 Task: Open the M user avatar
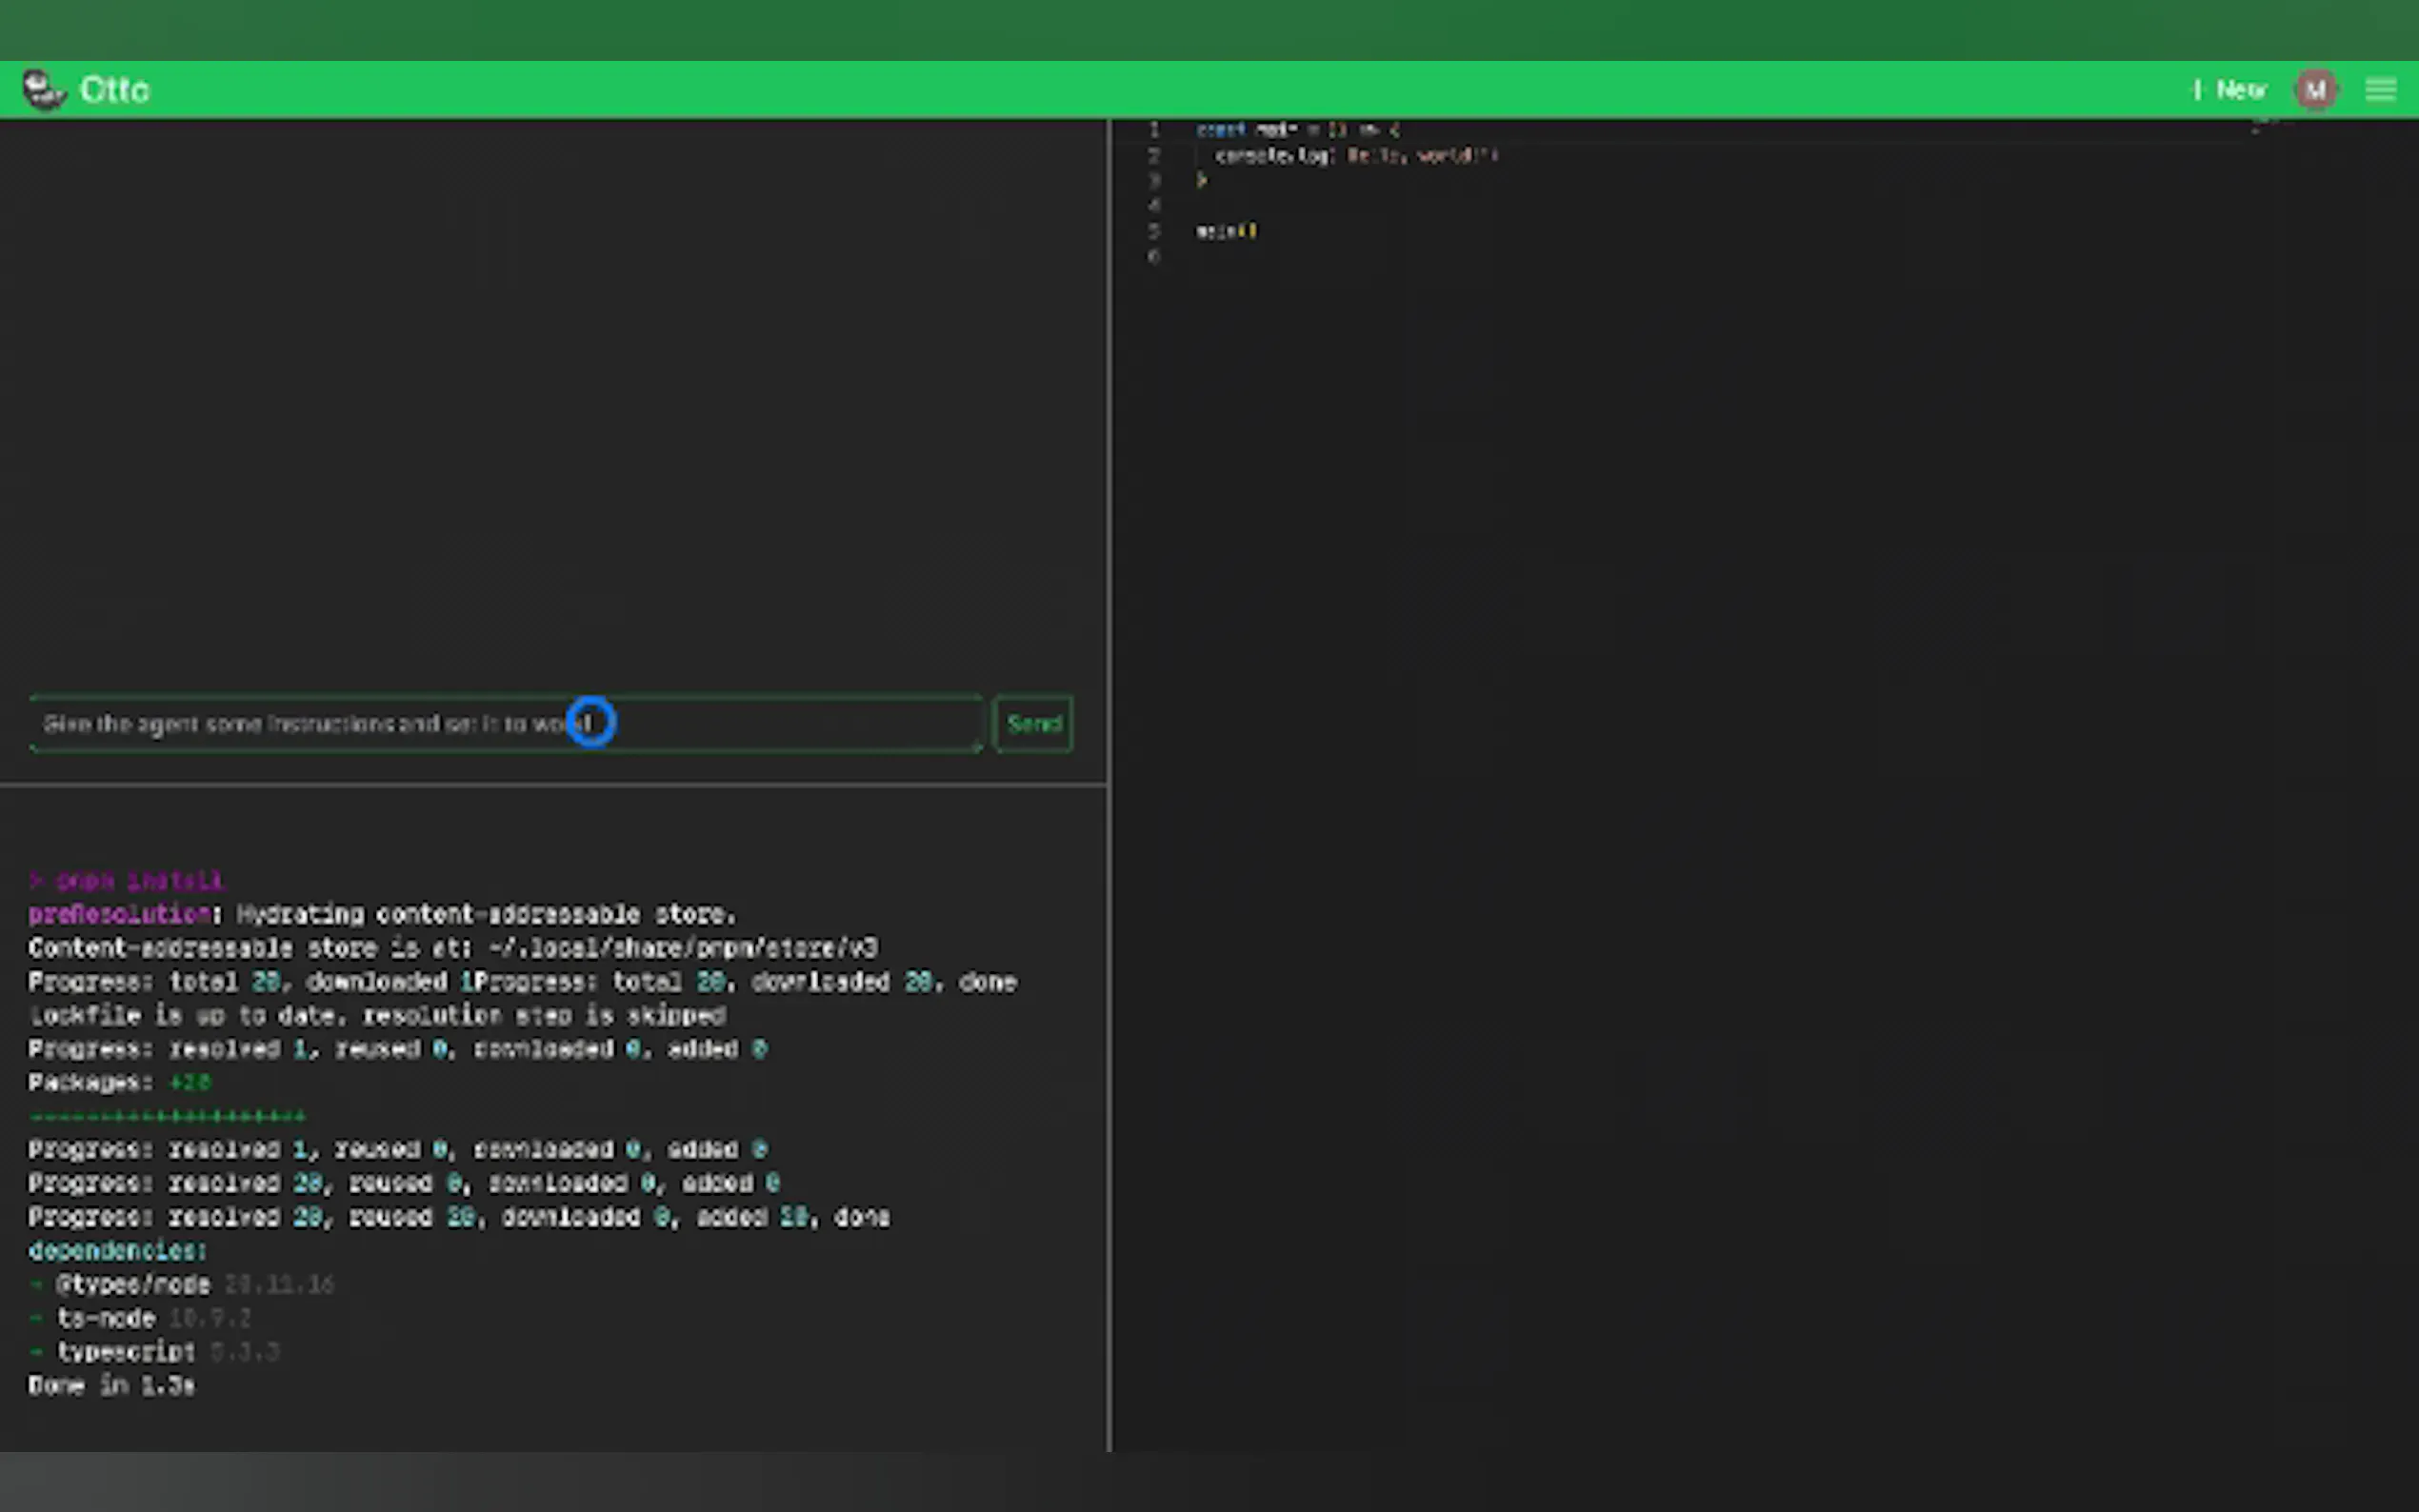click(2315, 90)
